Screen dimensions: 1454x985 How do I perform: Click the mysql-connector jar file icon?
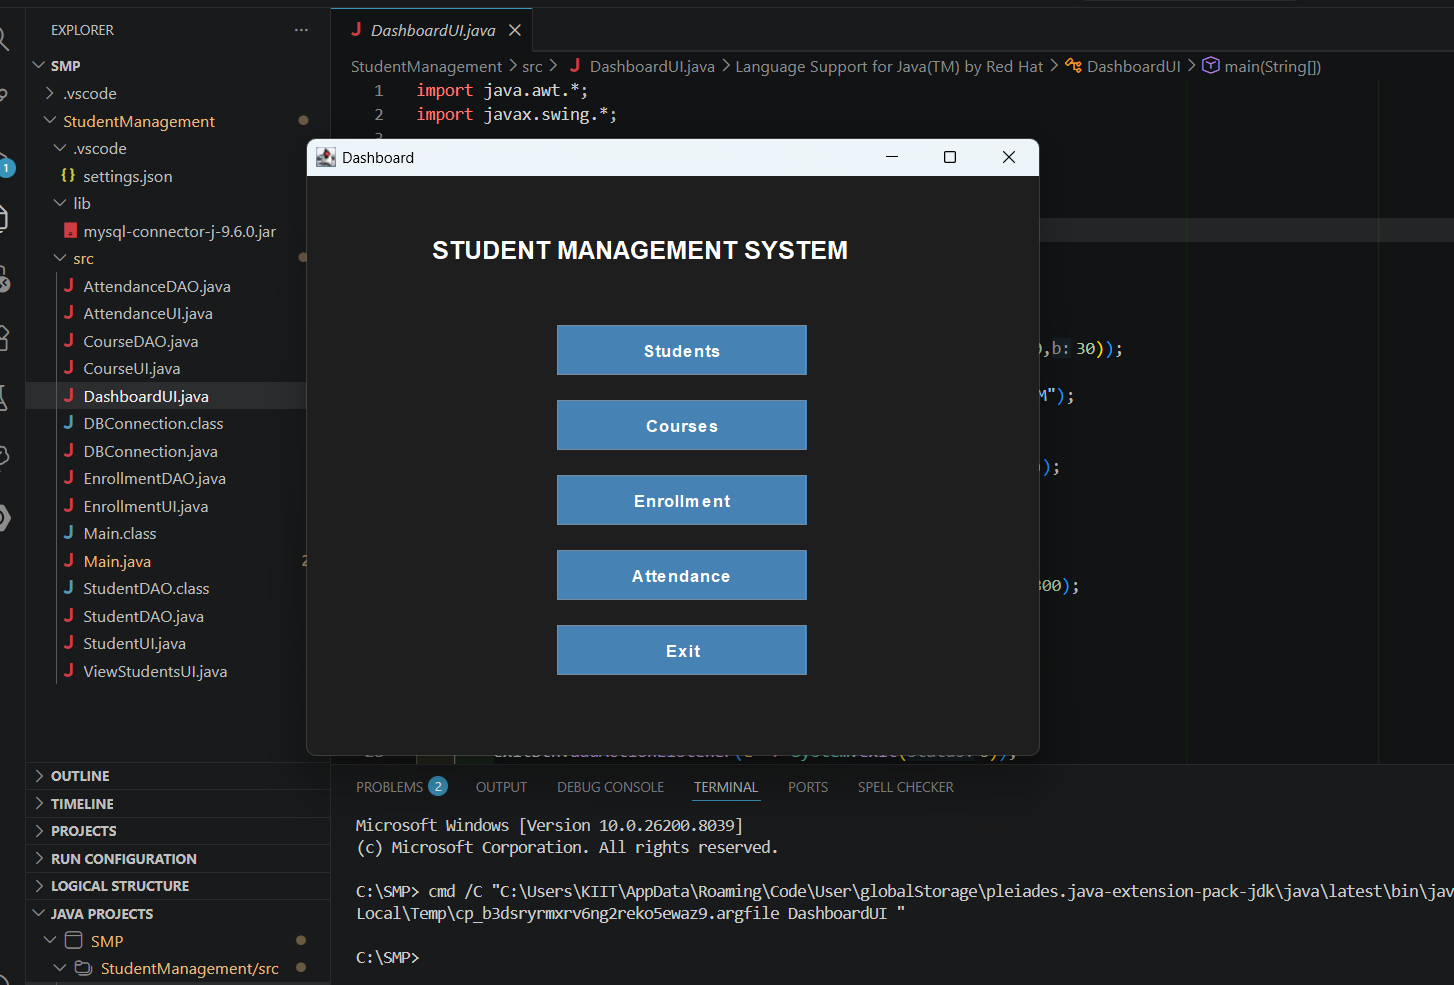click(70, 231)
